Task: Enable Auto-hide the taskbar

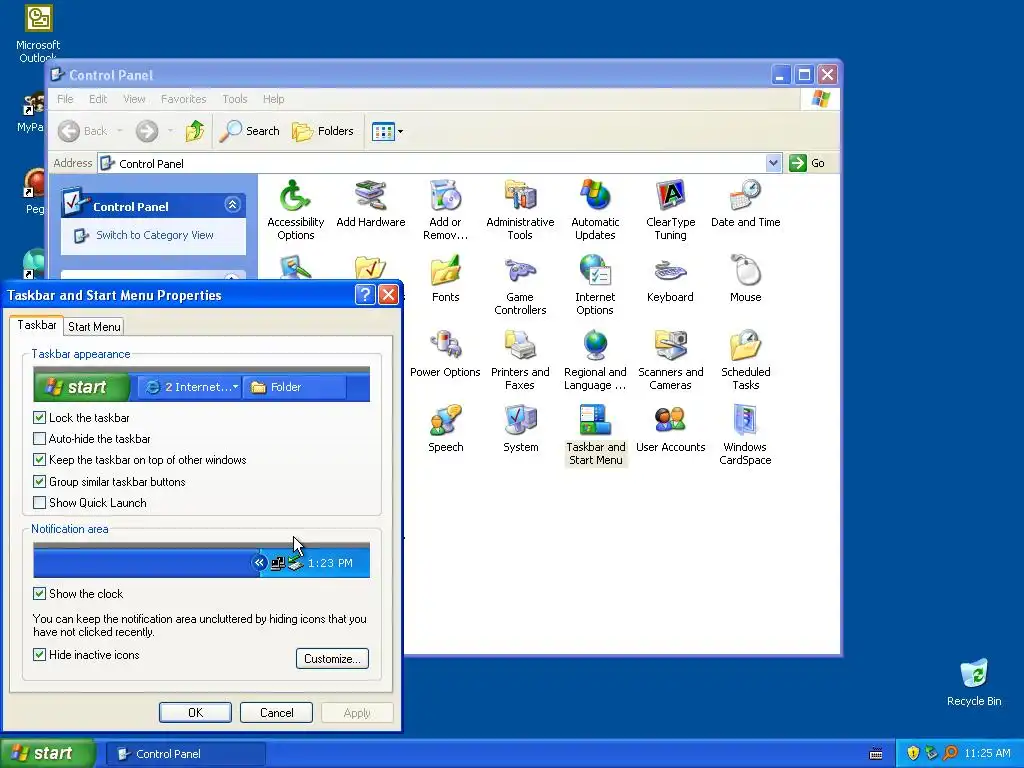Action: tap(39, 439)
